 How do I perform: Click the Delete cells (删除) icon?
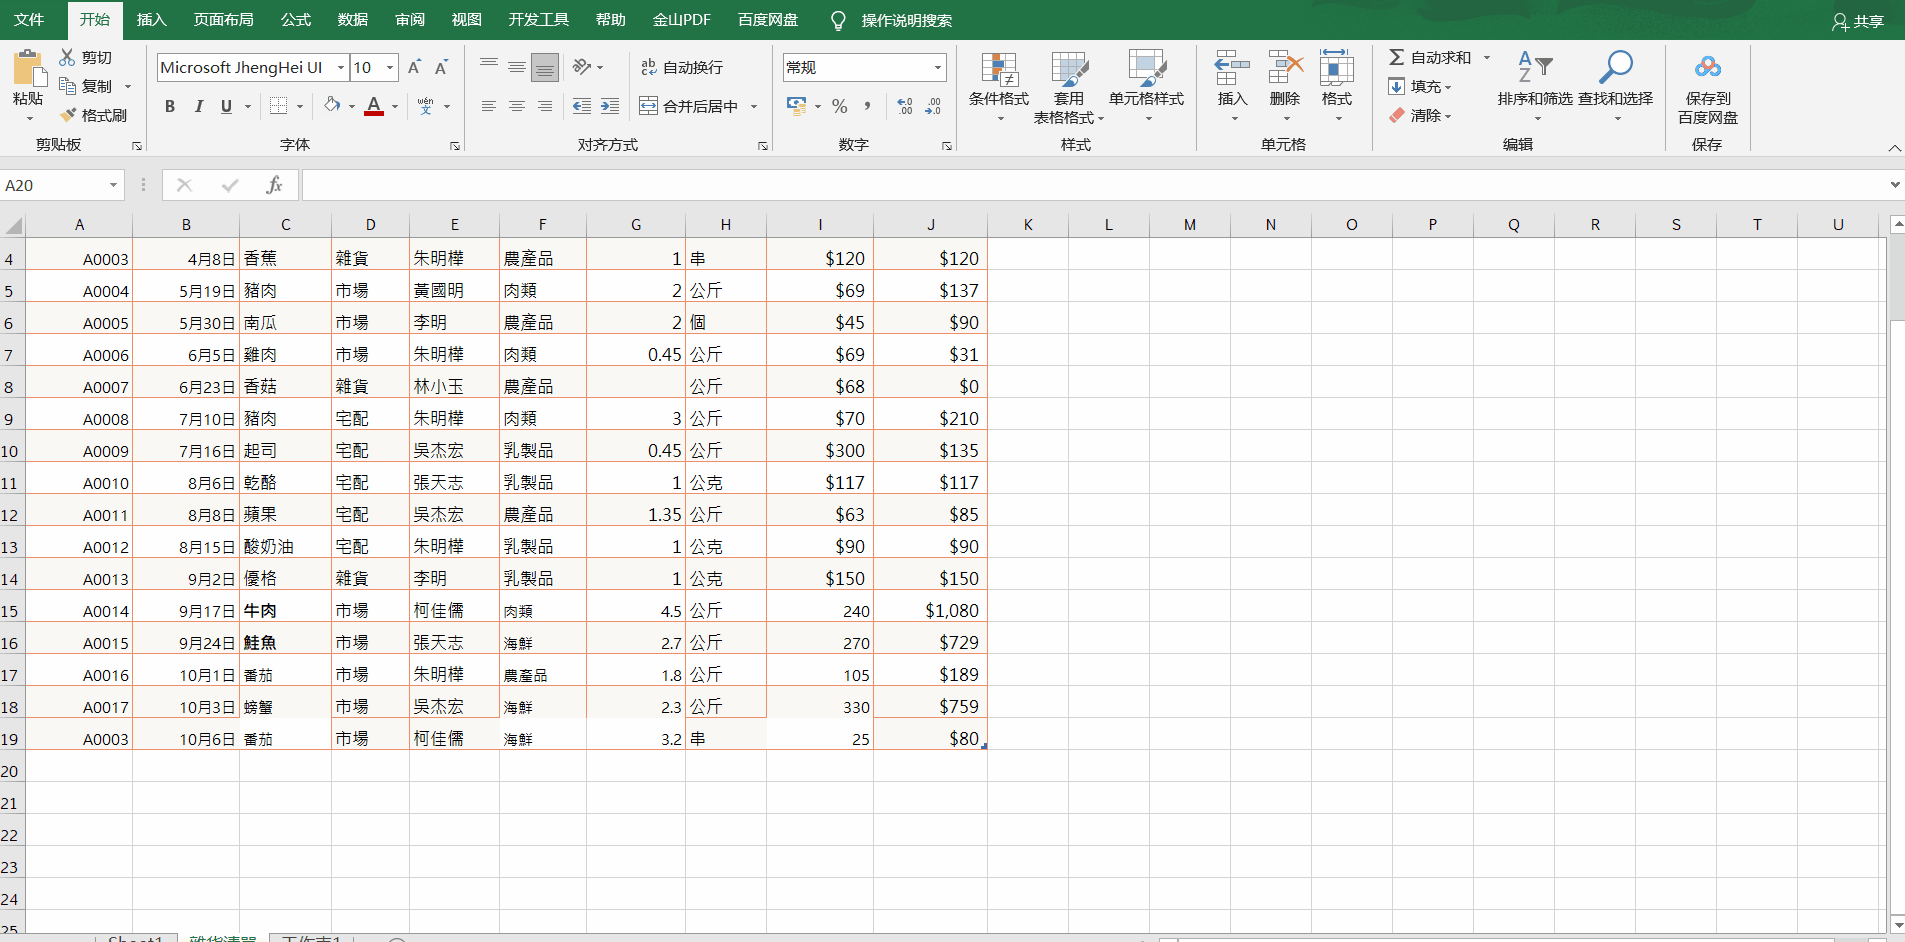1285,68
